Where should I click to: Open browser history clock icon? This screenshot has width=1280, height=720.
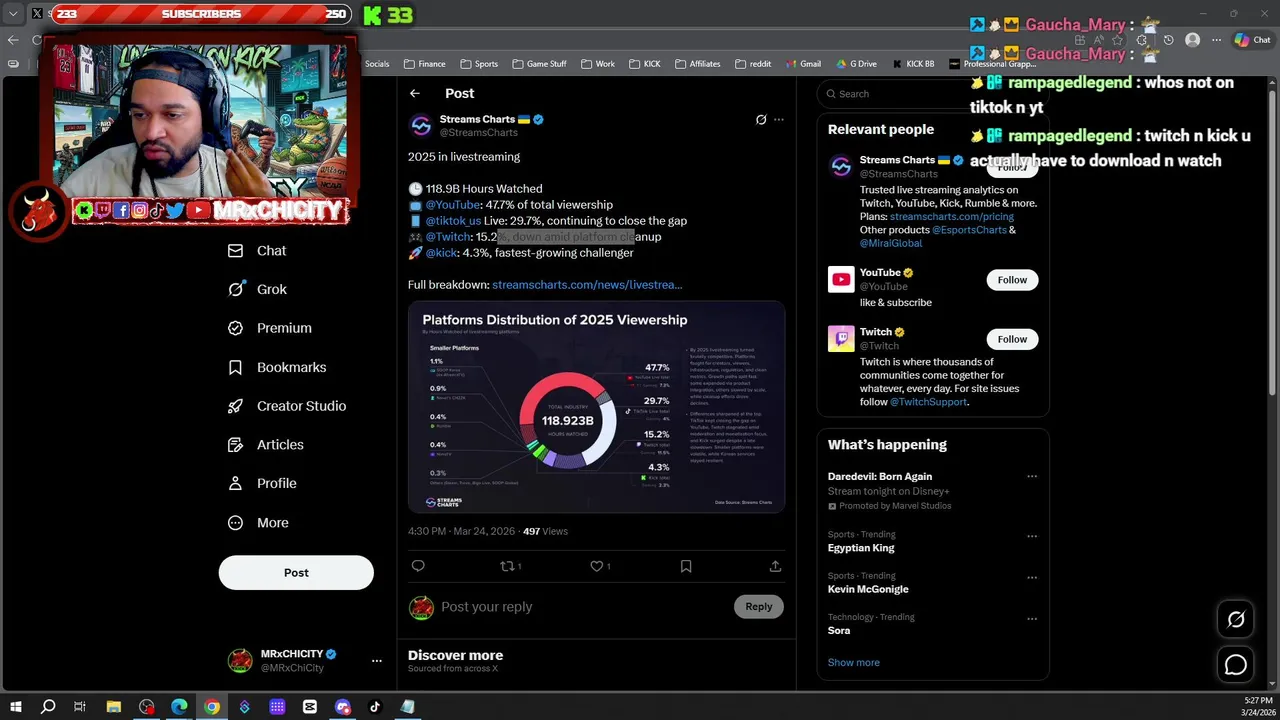pyautogui.click(x=1168, y=40)
